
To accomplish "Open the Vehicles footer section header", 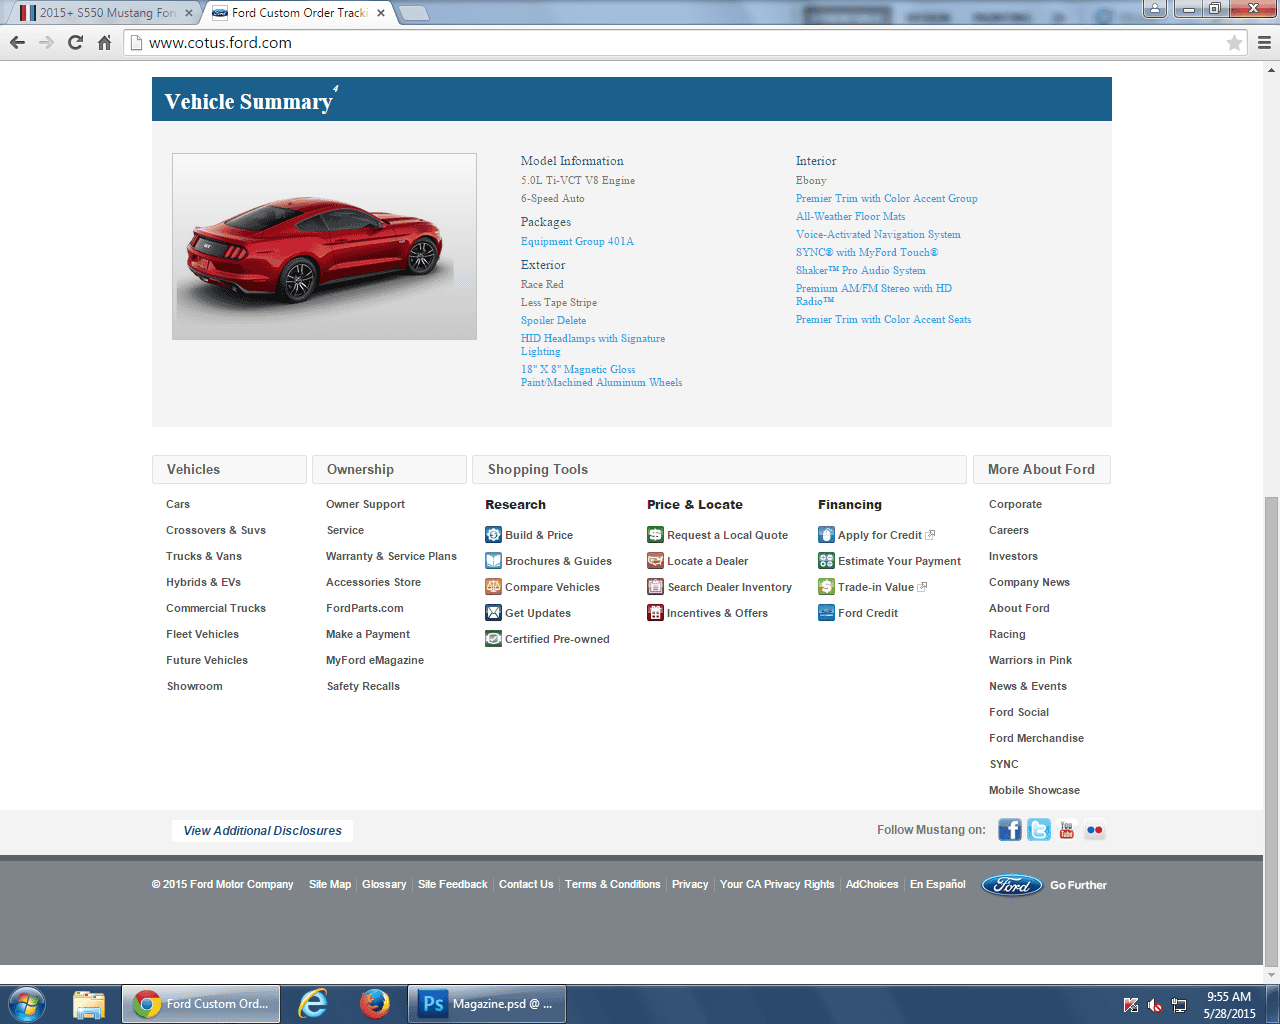I will pos(229,470).
